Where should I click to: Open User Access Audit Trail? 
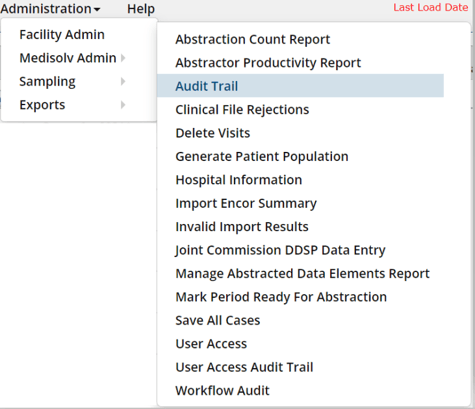[x=244, y=367]
